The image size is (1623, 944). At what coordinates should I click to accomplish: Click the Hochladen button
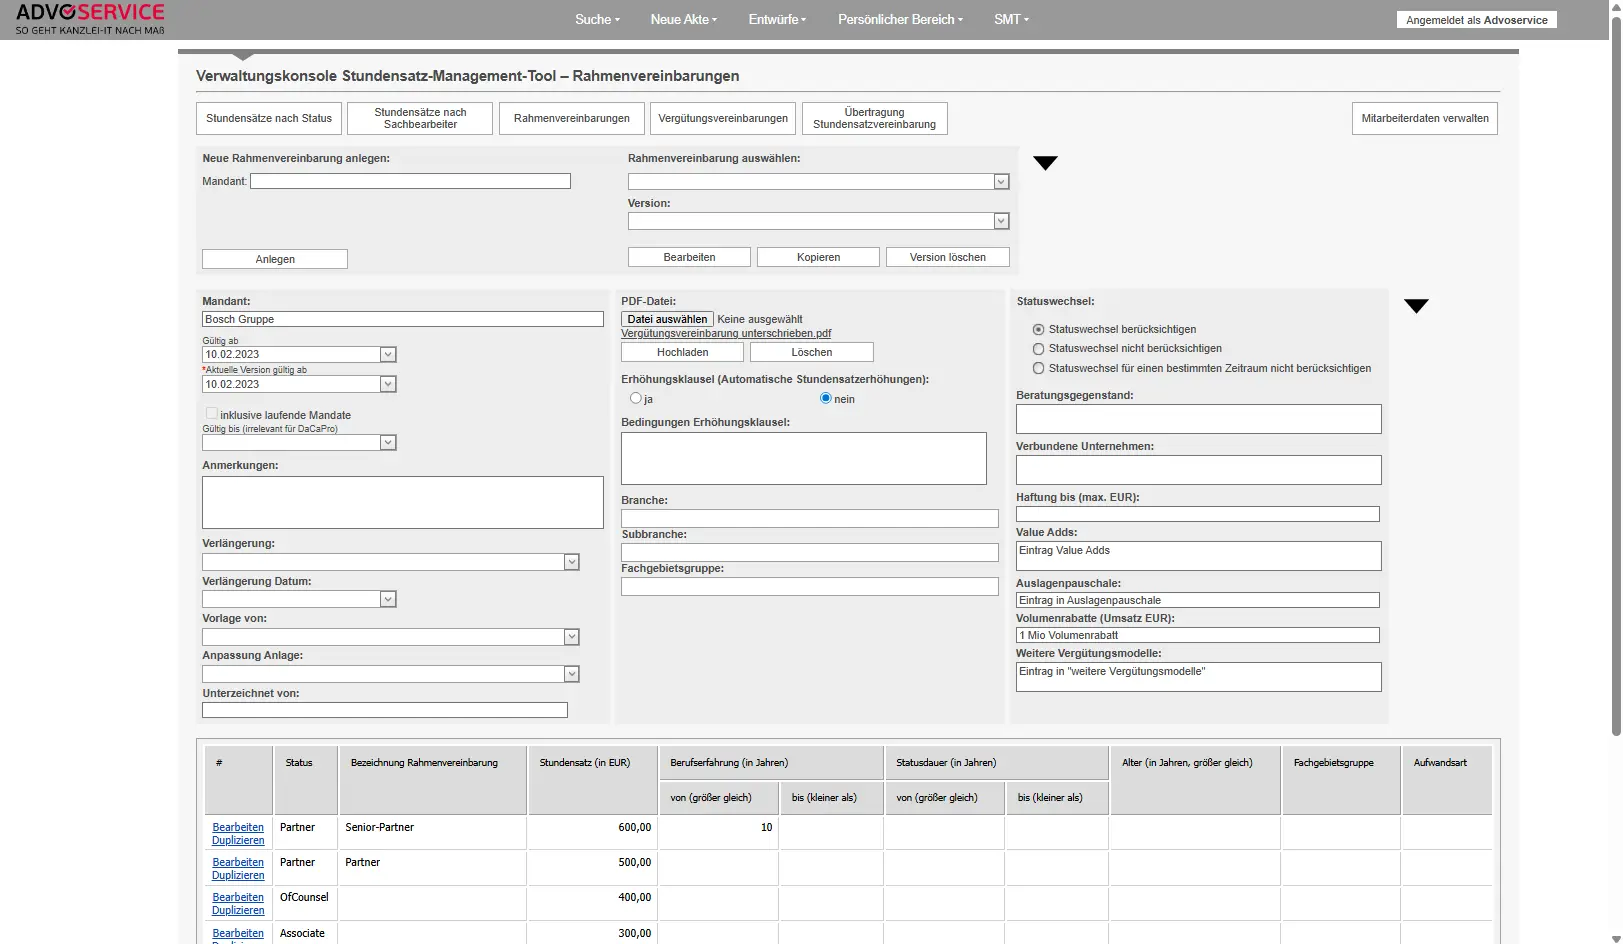pyautogui.click(x=682, y=352)
